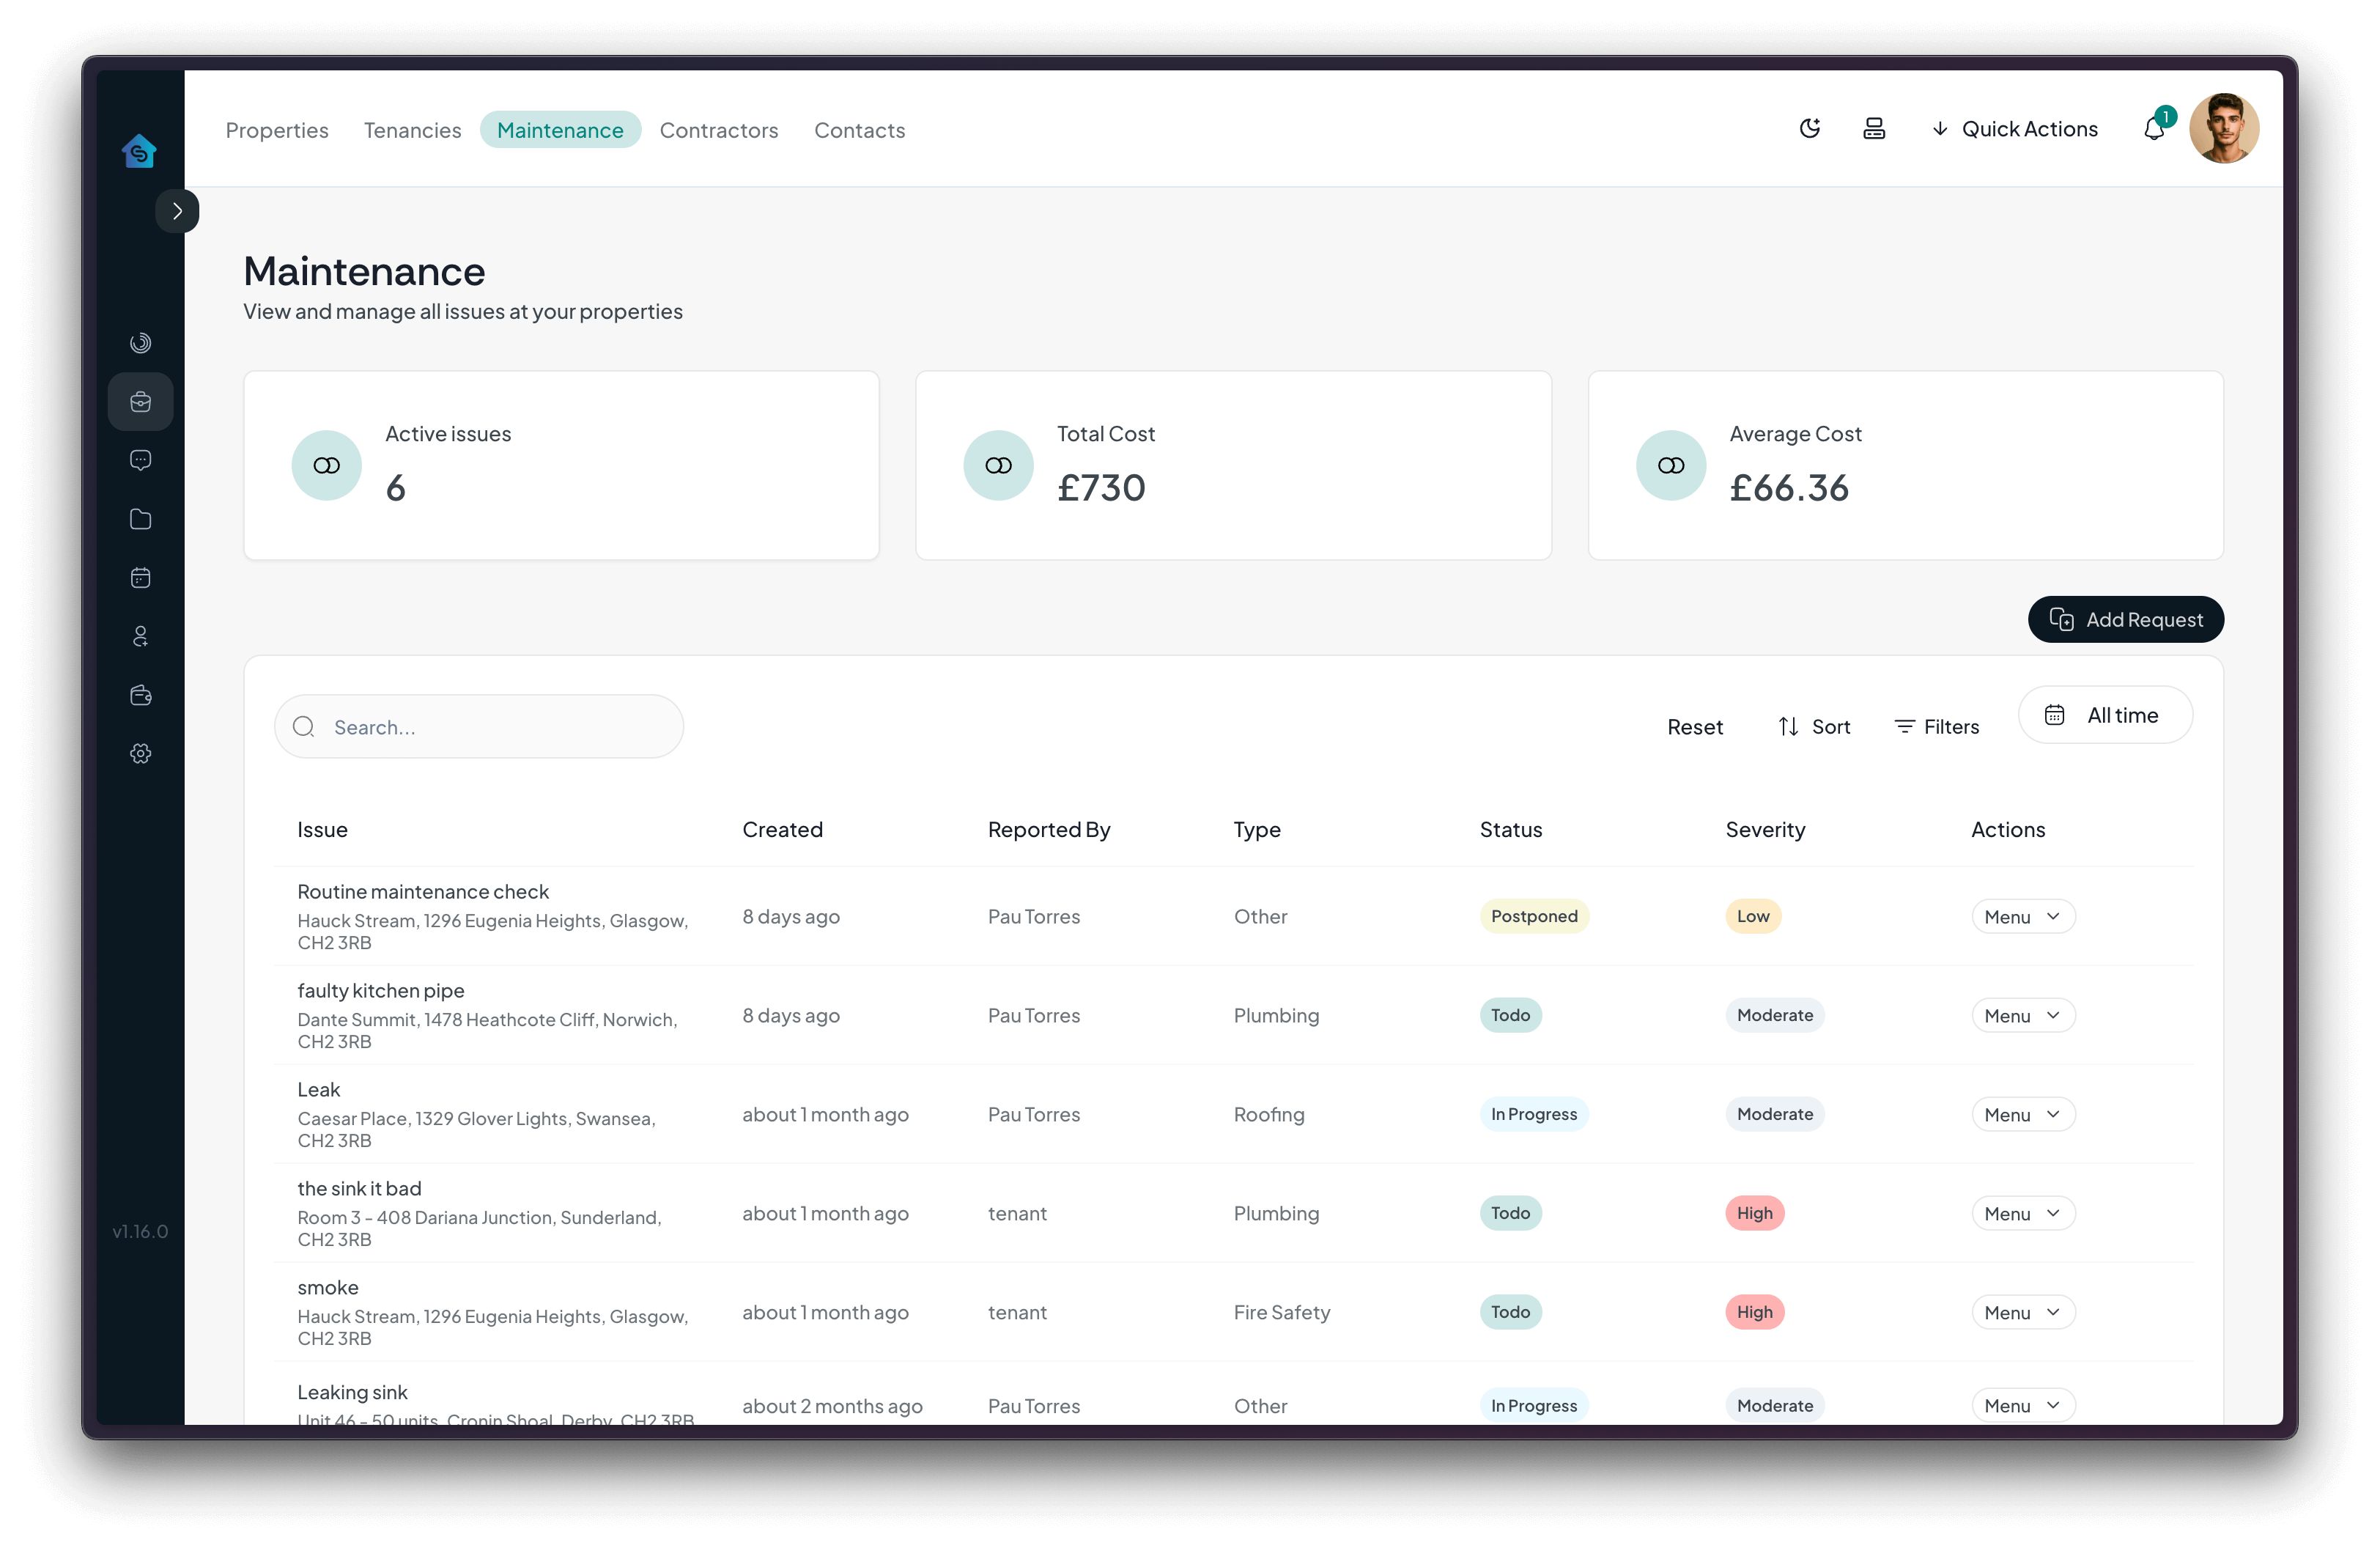Open the maintenance toolbox icon in sidebar
The width and height of the screenshot is (2380, 1548).
coord(141,402)
